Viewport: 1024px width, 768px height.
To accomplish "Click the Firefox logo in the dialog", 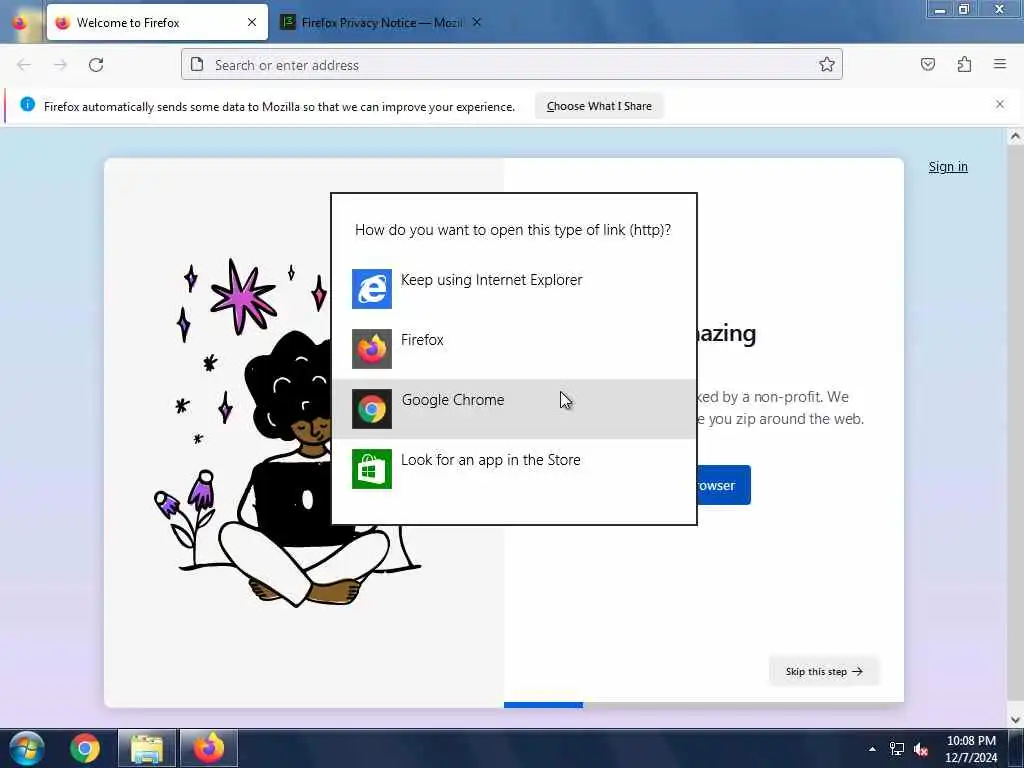I will point(372,349).
